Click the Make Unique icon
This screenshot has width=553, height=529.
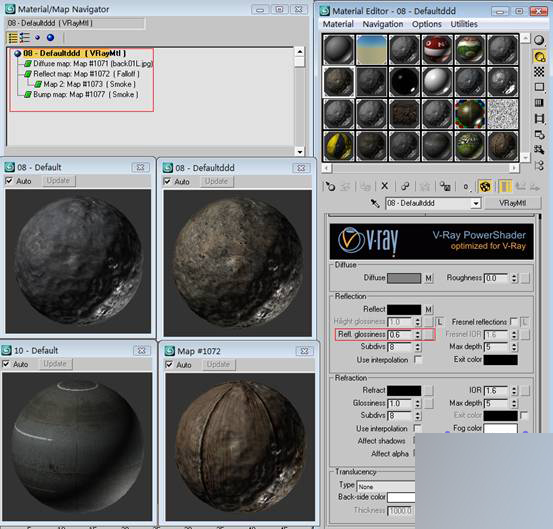click(425, 186)
